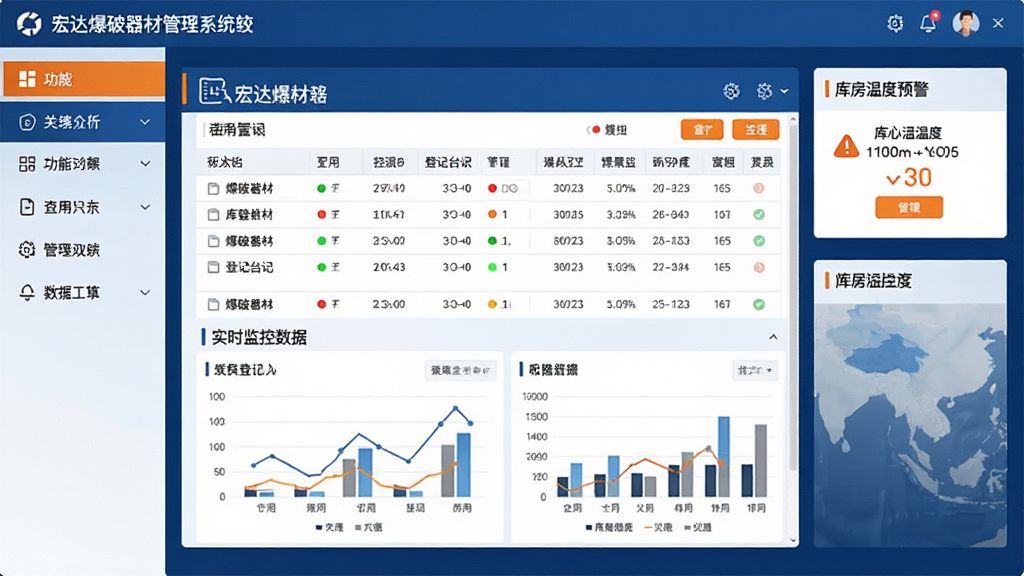Tick the checkbox in the 库壁器材 row

click(x=213, y=215)
